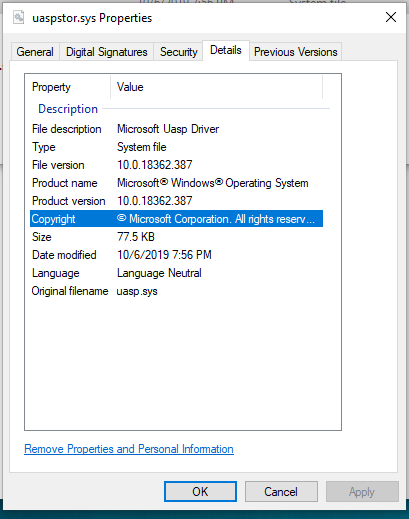Close the Properties dialog with X
The image size is (409, 519).
tap(391, 17)
